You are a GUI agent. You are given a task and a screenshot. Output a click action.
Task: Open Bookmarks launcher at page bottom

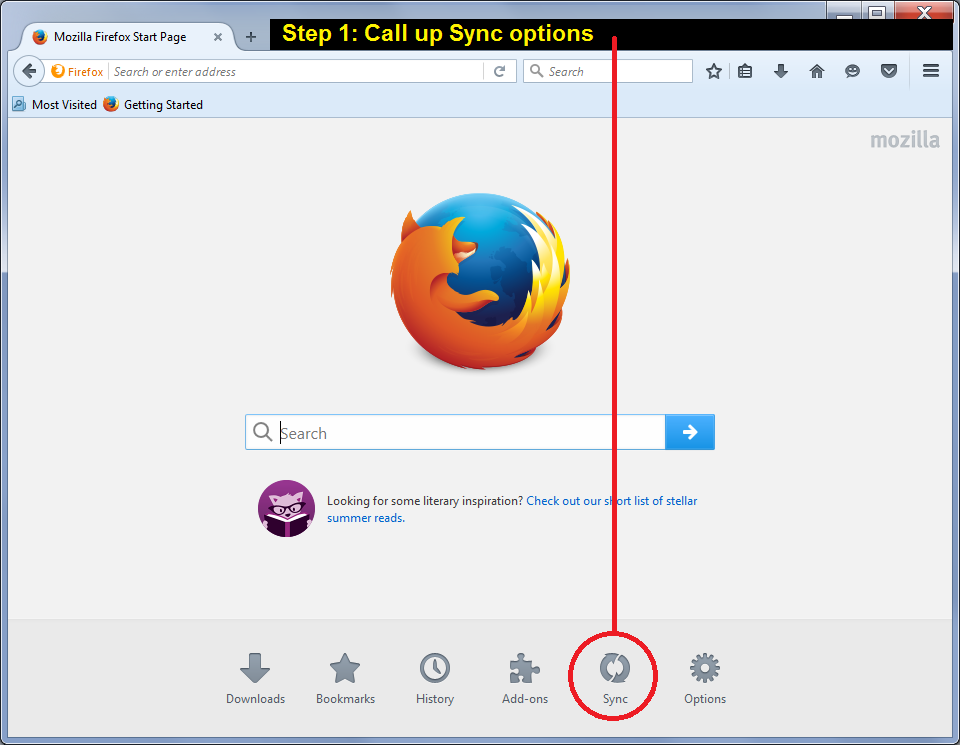click(x=345, y=679)
